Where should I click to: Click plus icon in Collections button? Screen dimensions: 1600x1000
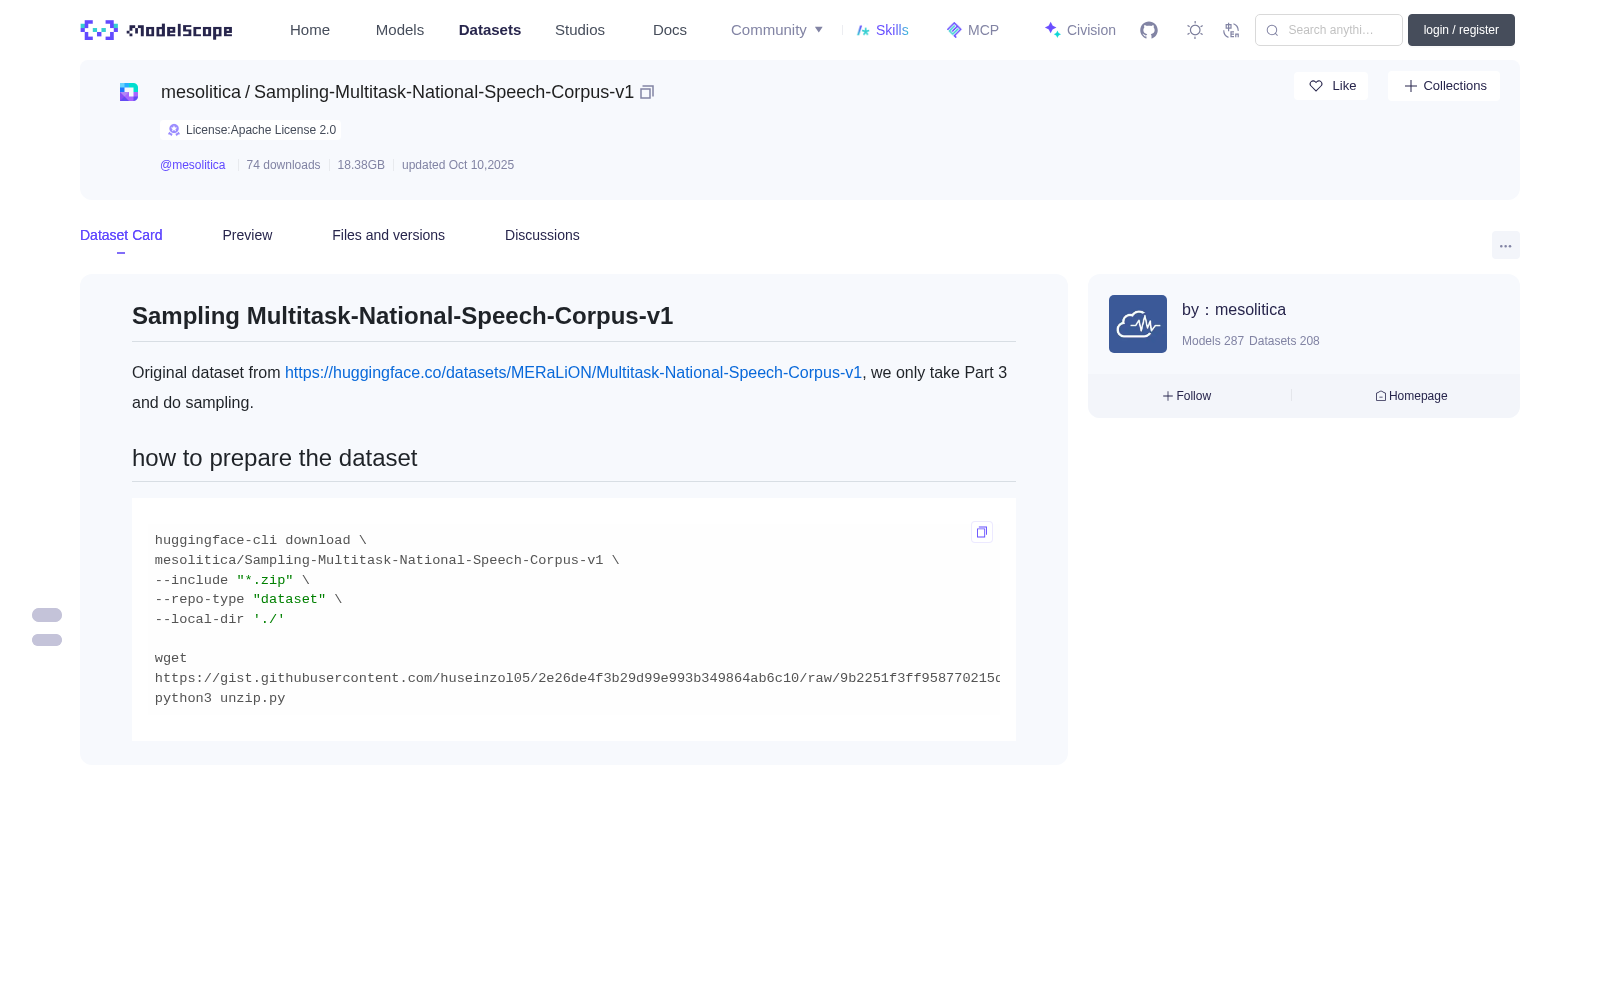1411,86
